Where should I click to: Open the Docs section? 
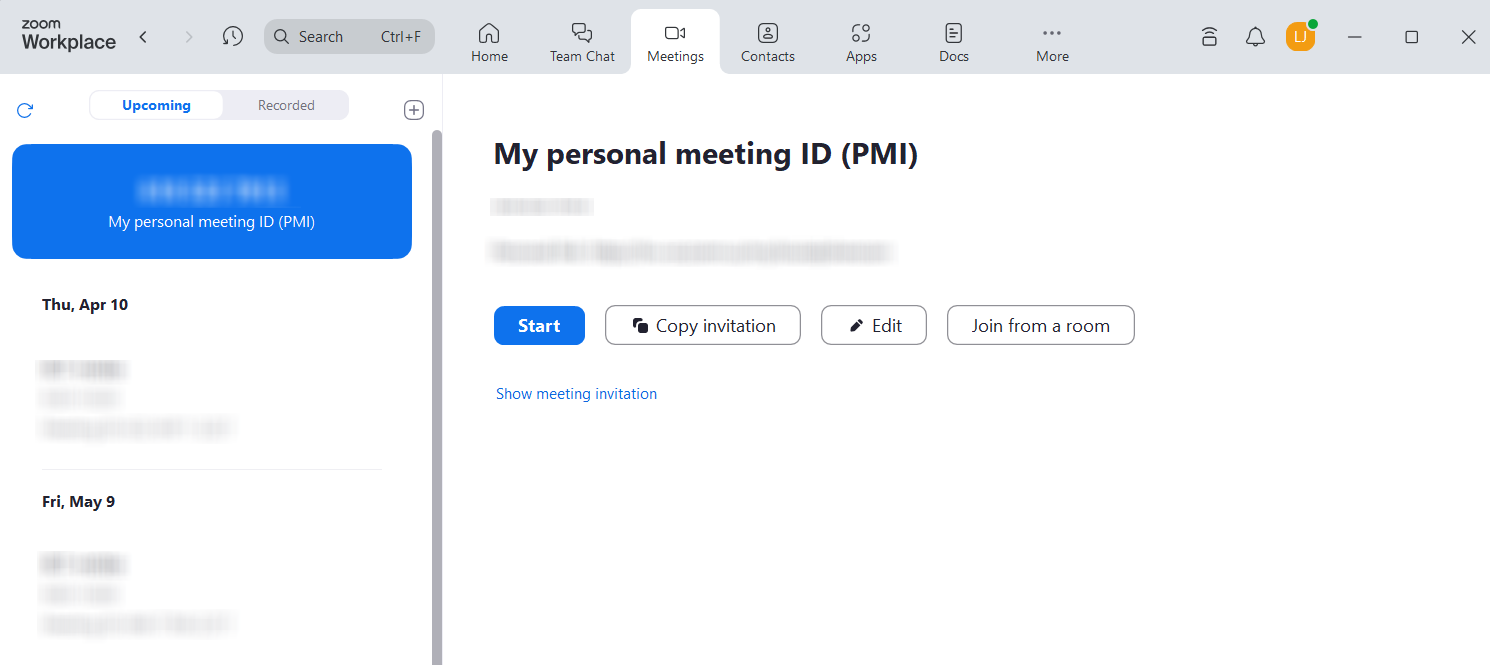tap(954, 42)
